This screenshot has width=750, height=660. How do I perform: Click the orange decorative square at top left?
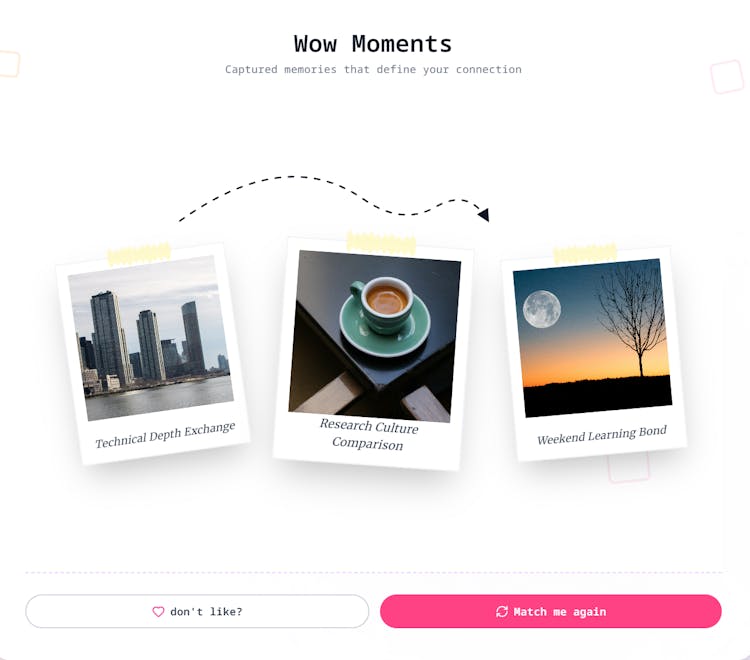9,63
